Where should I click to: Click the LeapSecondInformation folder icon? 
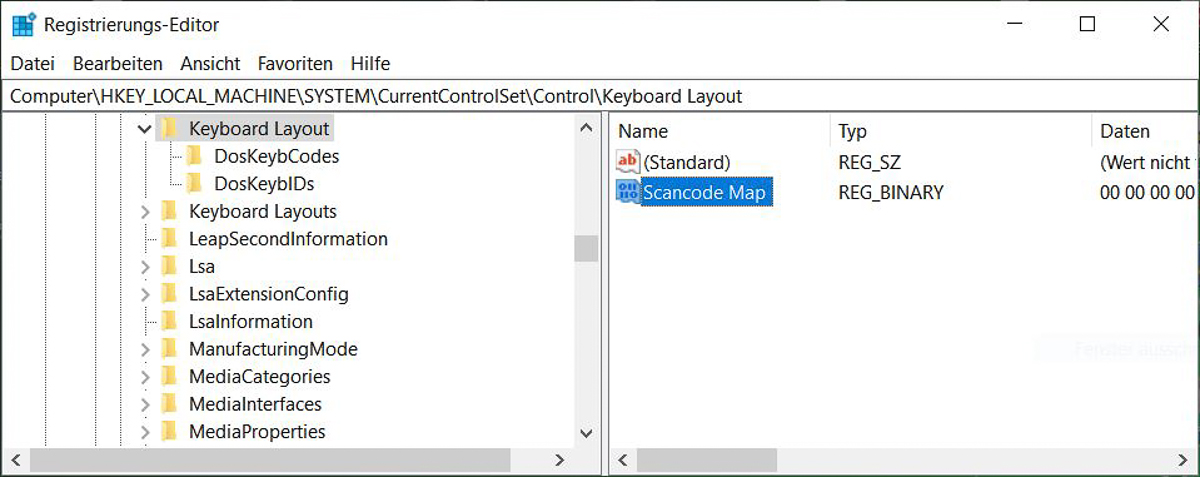pyautogui.click(x=169, y=239)
